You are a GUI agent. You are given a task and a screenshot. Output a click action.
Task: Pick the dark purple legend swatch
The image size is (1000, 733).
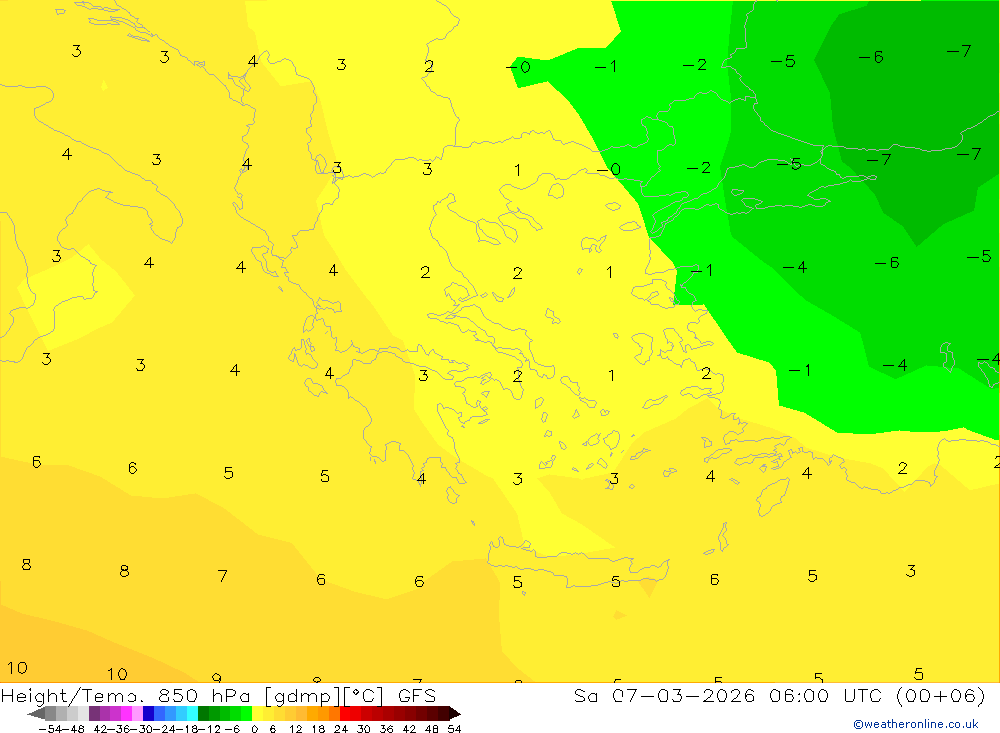pos(94,713)
